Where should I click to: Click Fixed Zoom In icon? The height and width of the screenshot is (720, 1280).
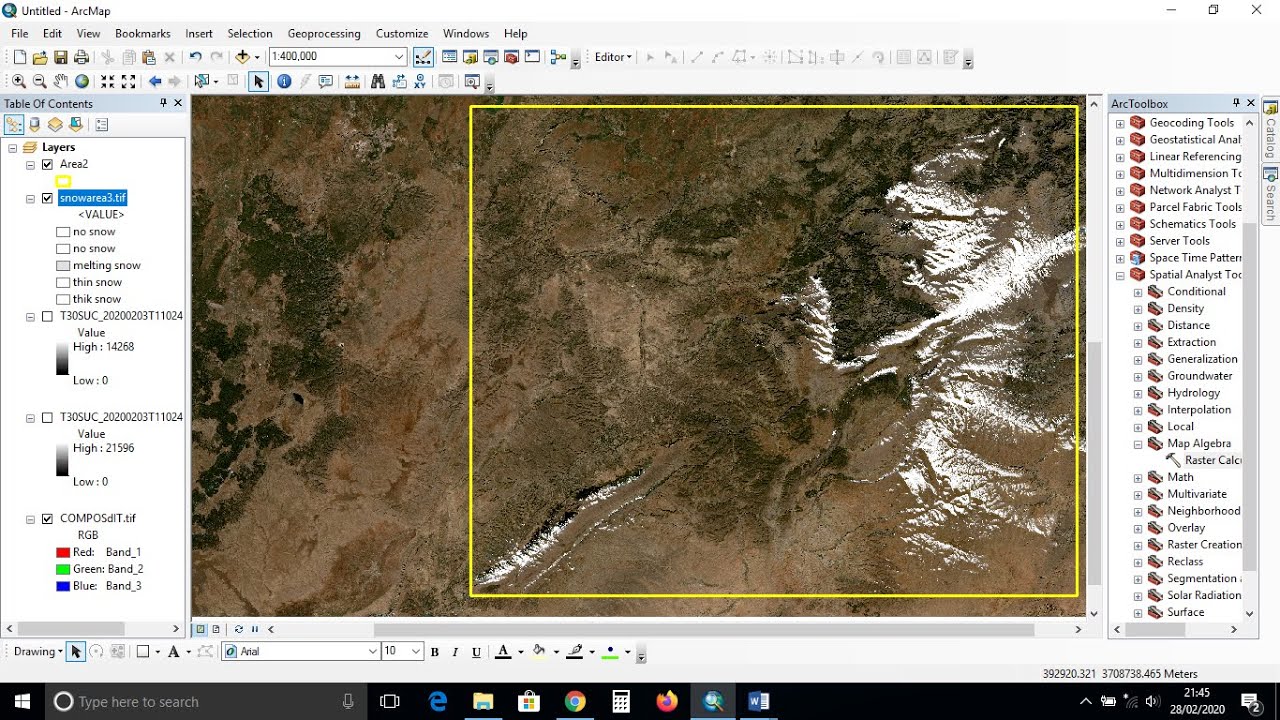coord(108,82)
